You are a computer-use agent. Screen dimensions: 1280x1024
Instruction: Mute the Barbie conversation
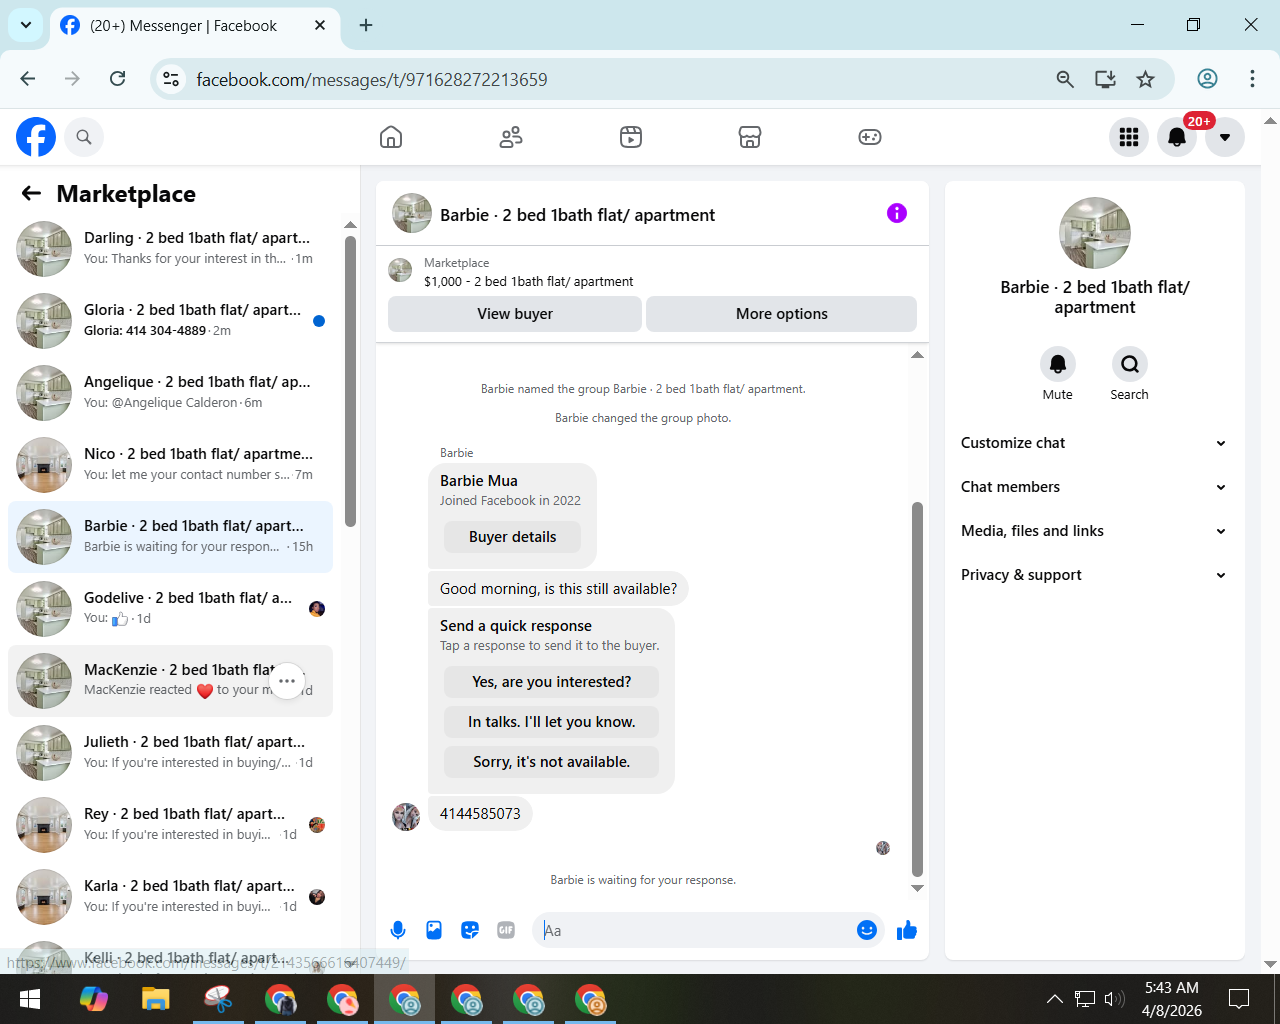click(x=1057, y=364)
